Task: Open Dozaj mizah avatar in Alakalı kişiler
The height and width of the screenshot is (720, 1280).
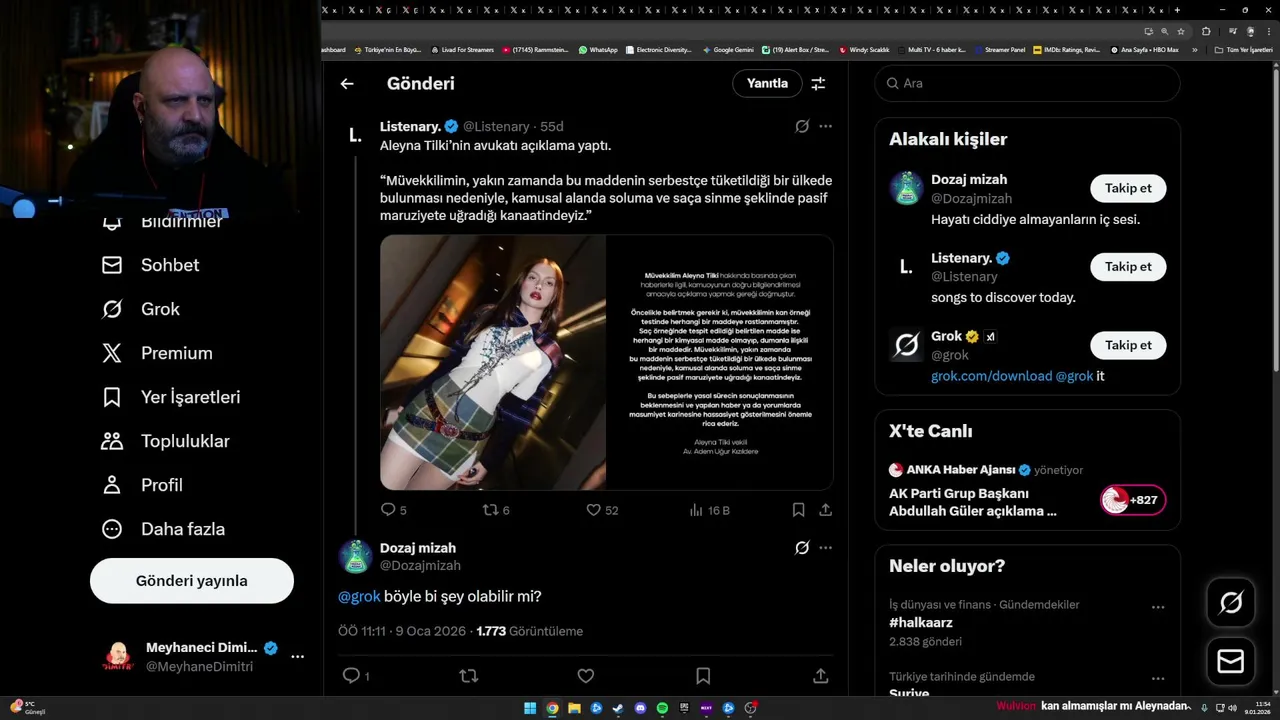Action: tap(906, 188)
